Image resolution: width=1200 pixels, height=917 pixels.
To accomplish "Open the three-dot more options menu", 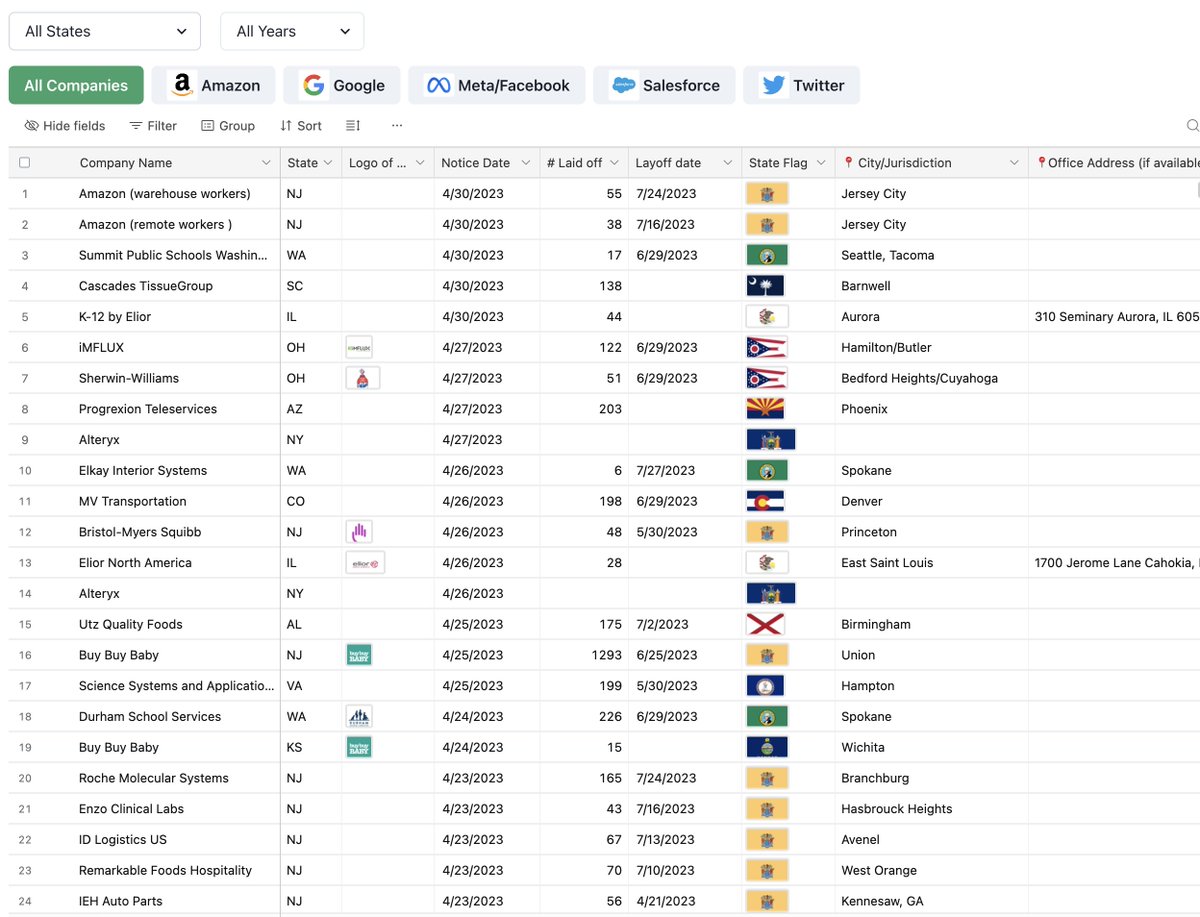I will tap(397, 126).
